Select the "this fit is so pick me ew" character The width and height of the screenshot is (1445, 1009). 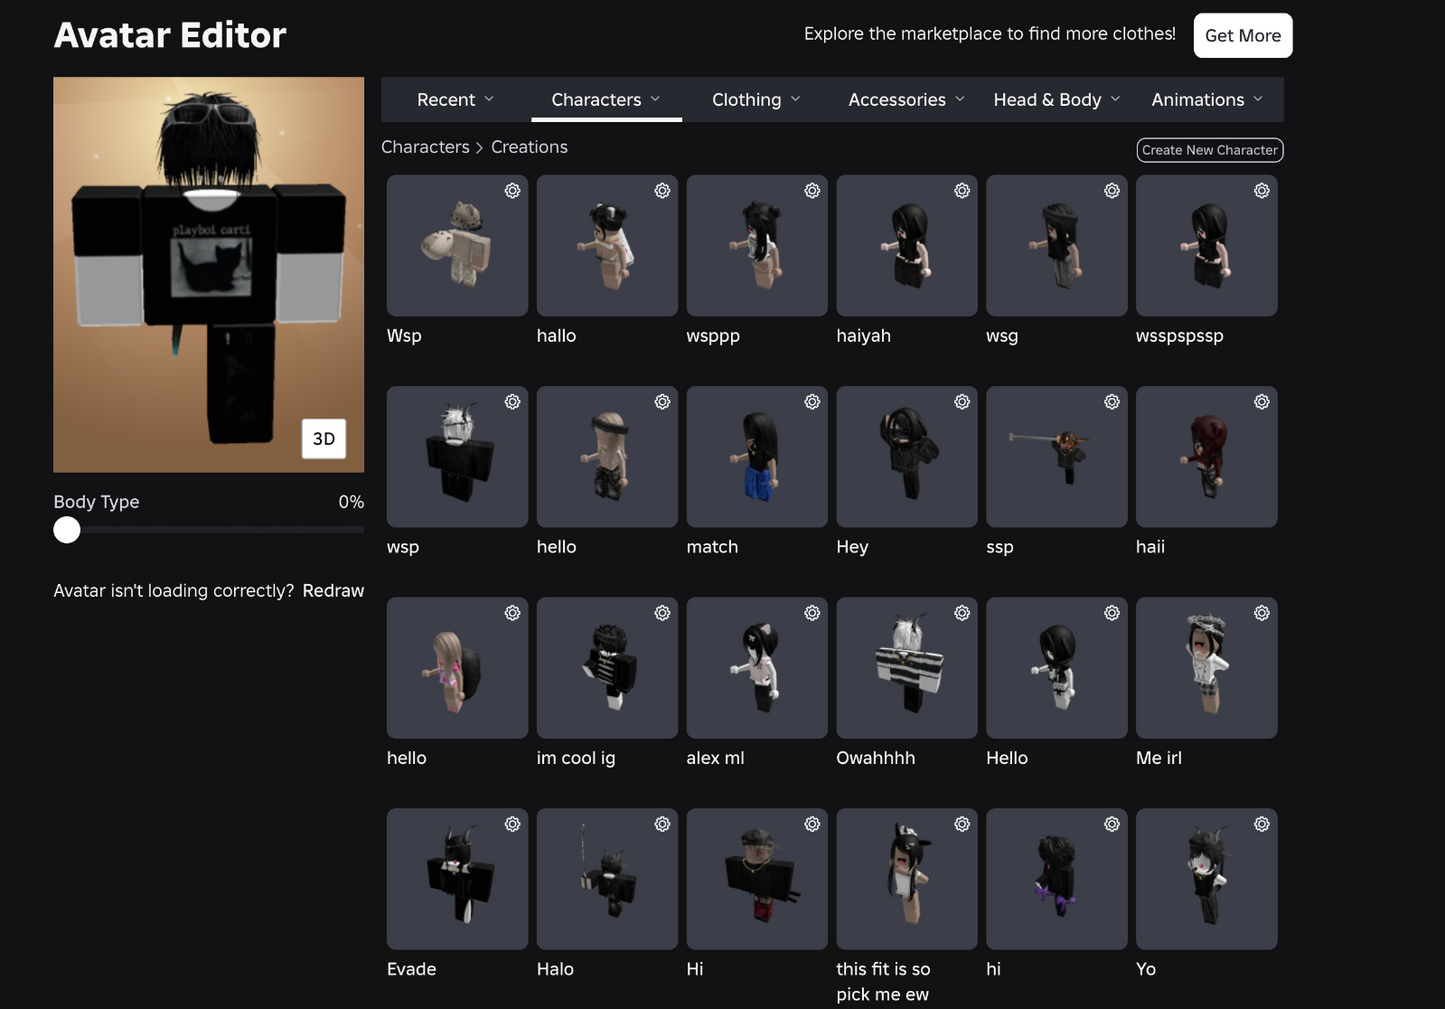[x=906, y=879]
